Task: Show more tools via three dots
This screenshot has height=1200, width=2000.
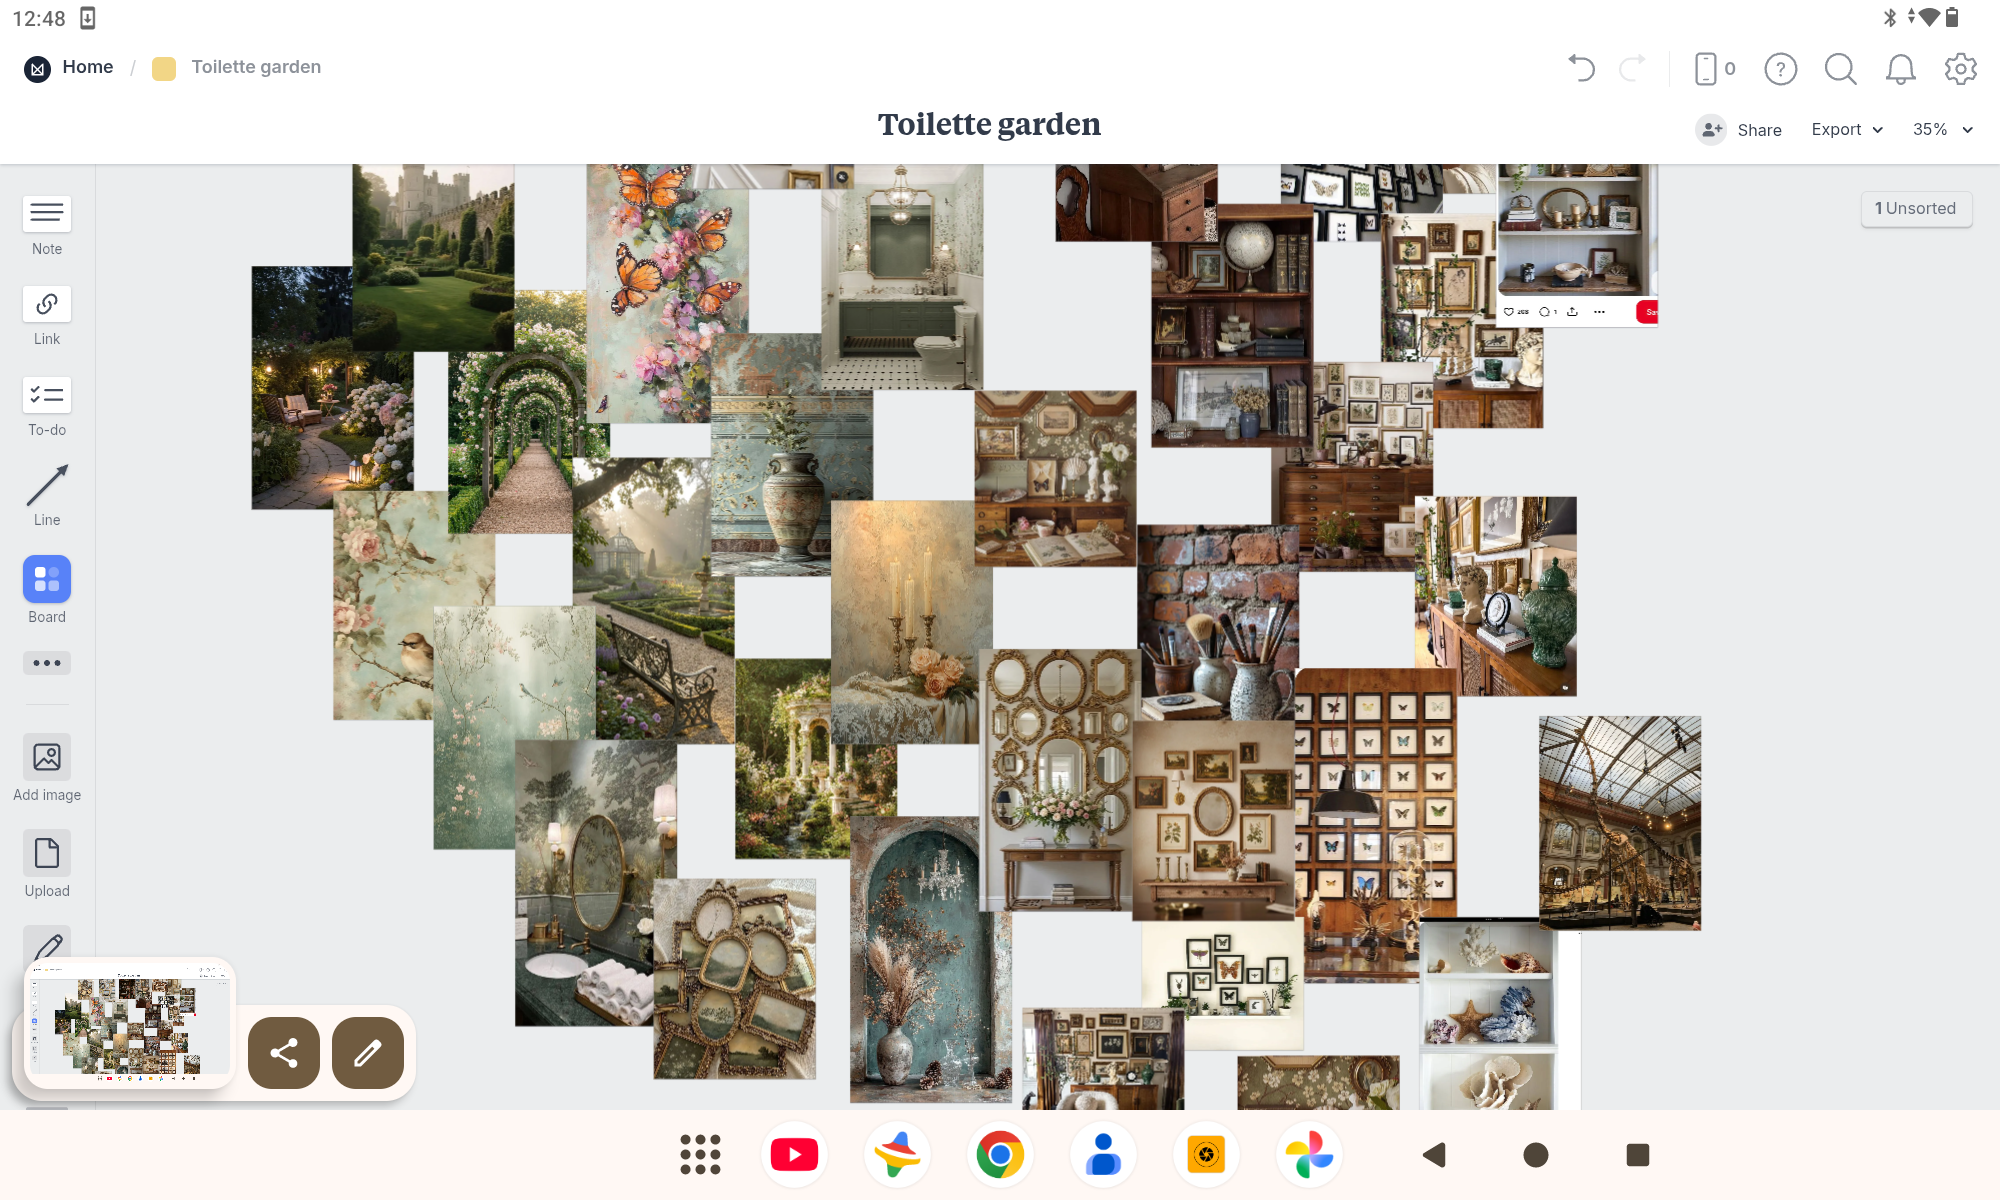Action: click(x=47, y=663)
